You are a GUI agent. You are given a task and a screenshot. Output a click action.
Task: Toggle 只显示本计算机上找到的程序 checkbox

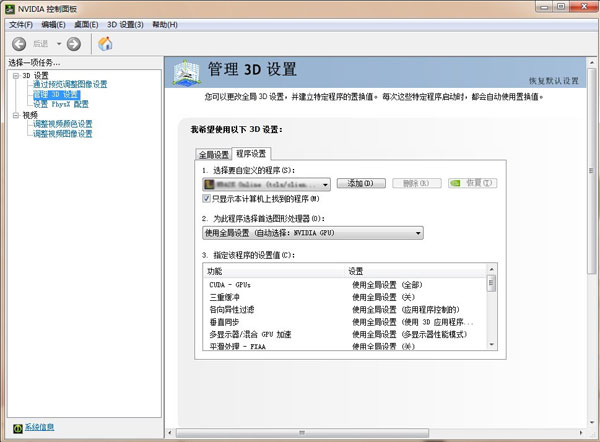[206, 199]
